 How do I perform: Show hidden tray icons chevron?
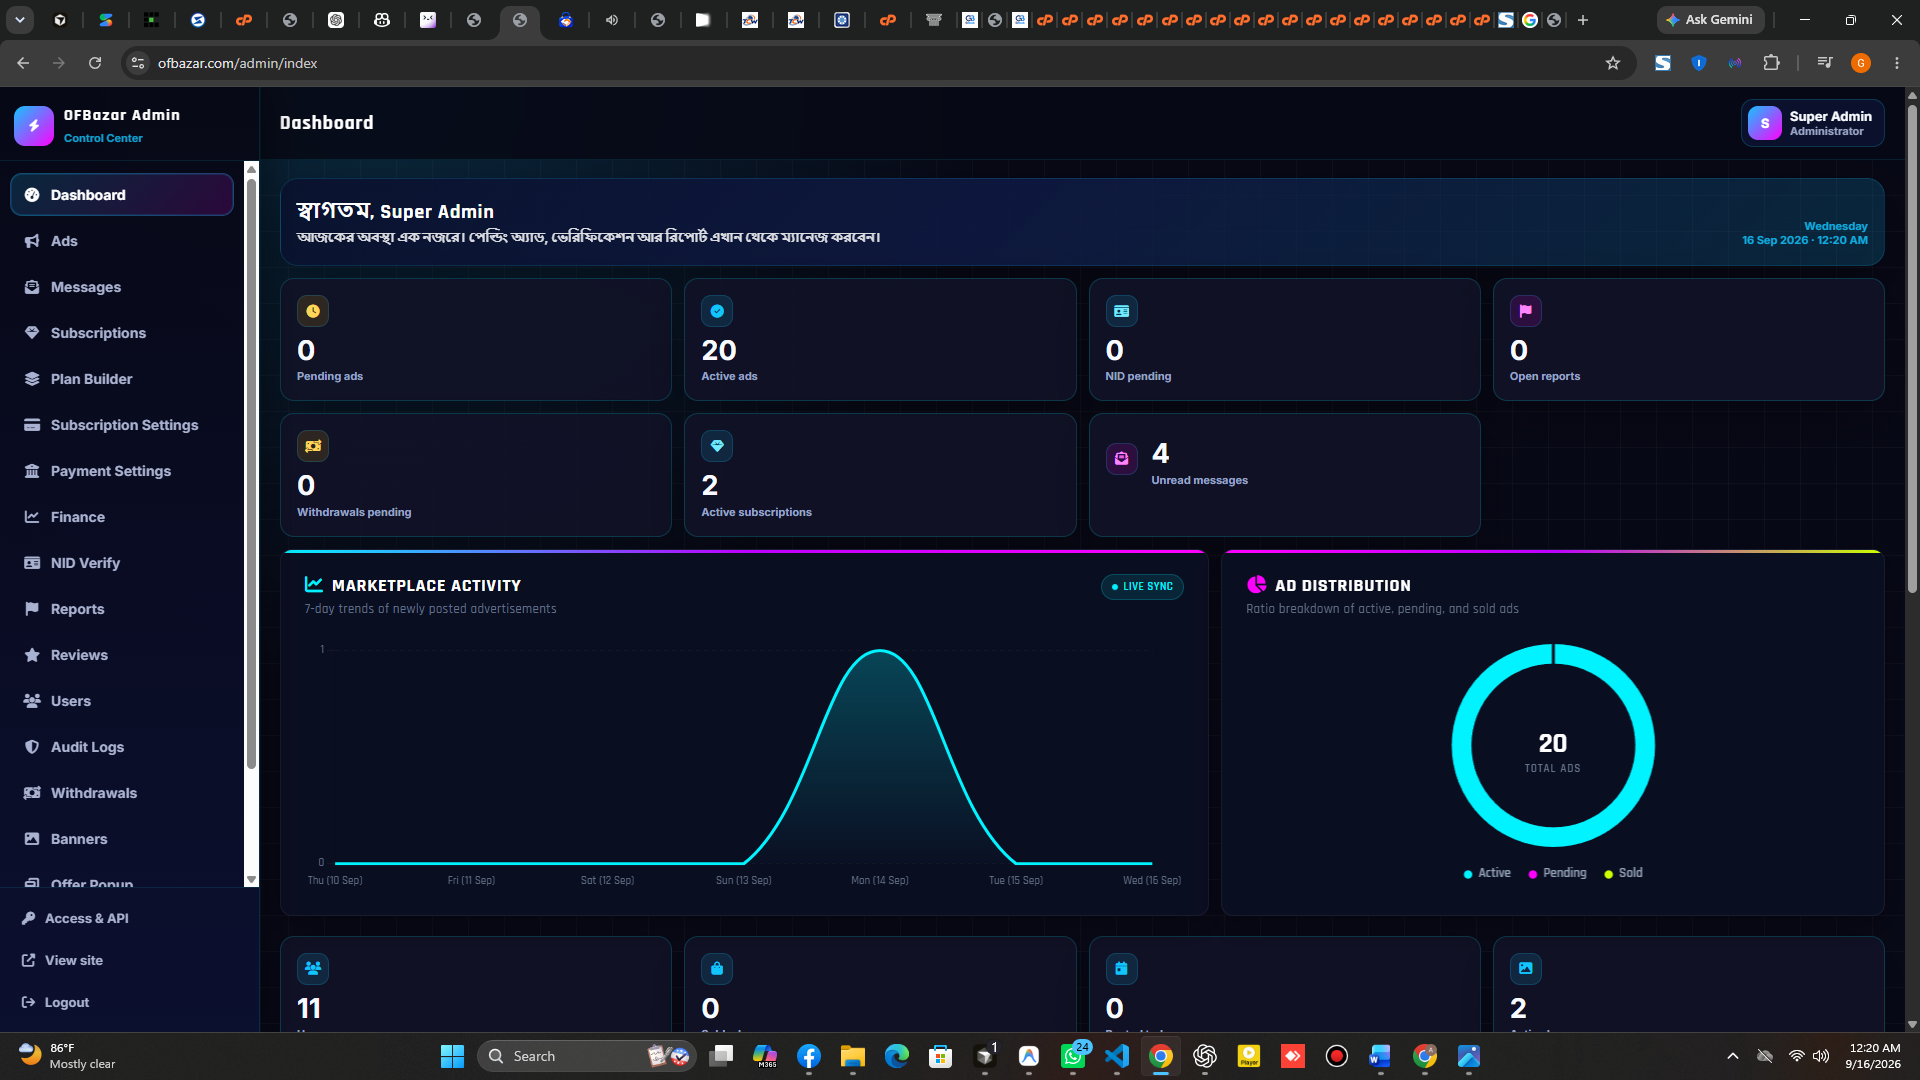(x=1733, y=1056)
